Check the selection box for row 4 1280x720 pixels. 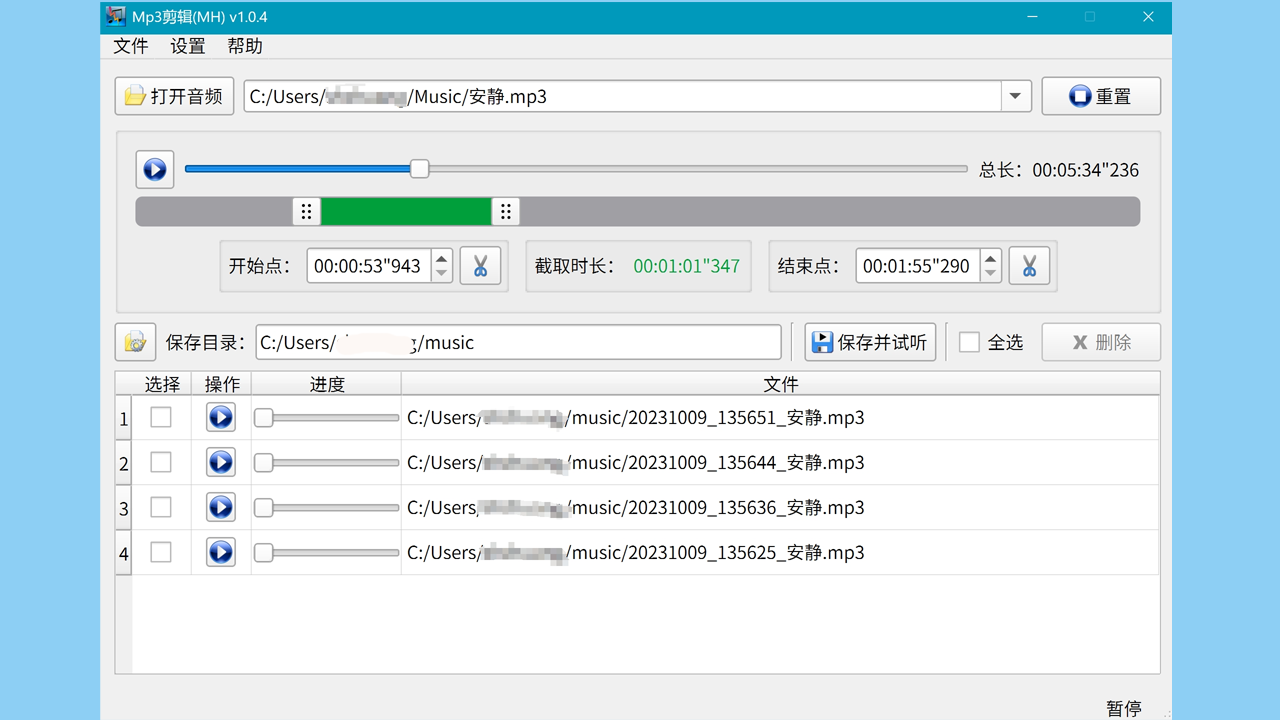pyautogui.click(x=161, y=552)
